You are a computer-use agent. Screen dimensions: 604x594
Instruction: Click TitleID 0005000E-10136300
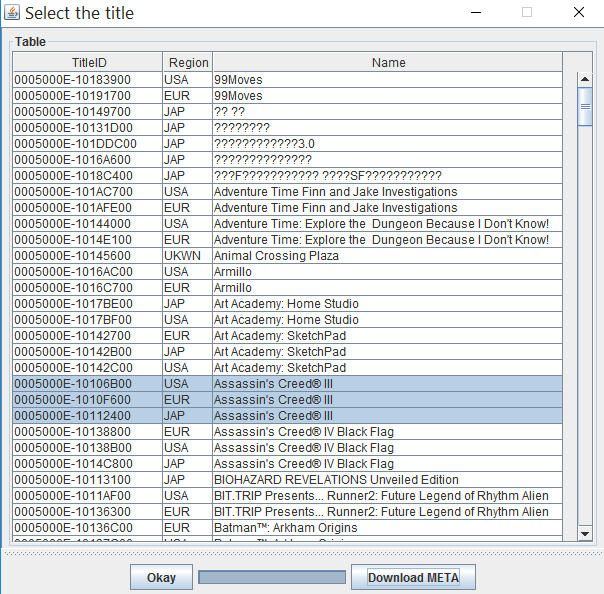[88, 512]
